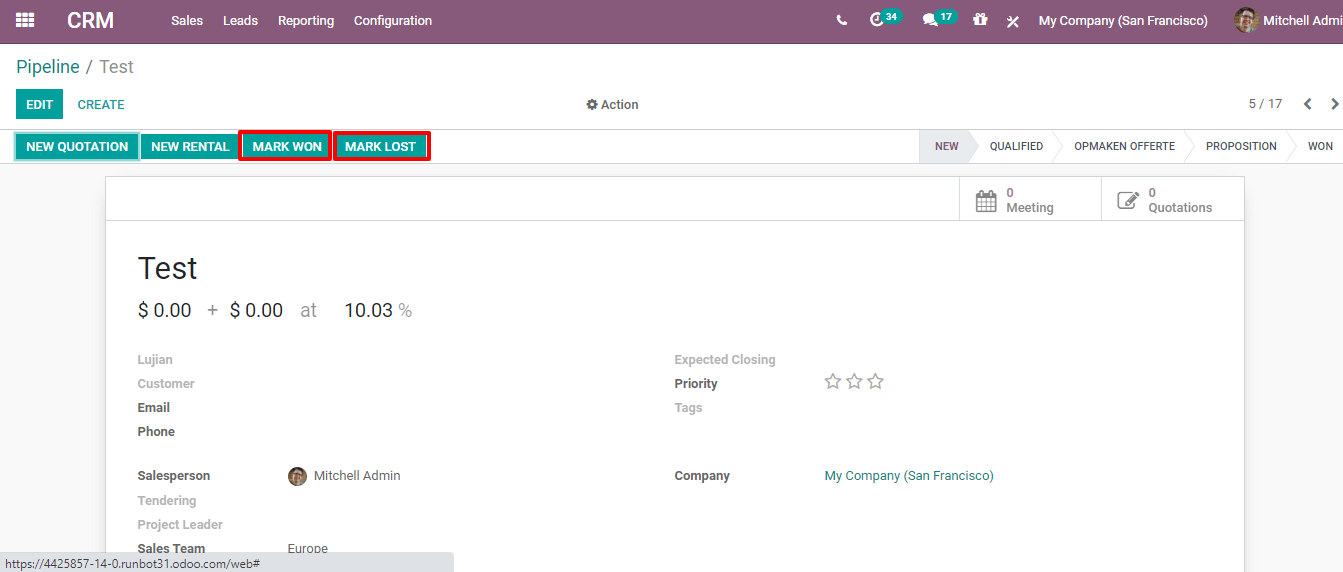
Task: Open the Action gear dropdown
Action: pos(612,104)
